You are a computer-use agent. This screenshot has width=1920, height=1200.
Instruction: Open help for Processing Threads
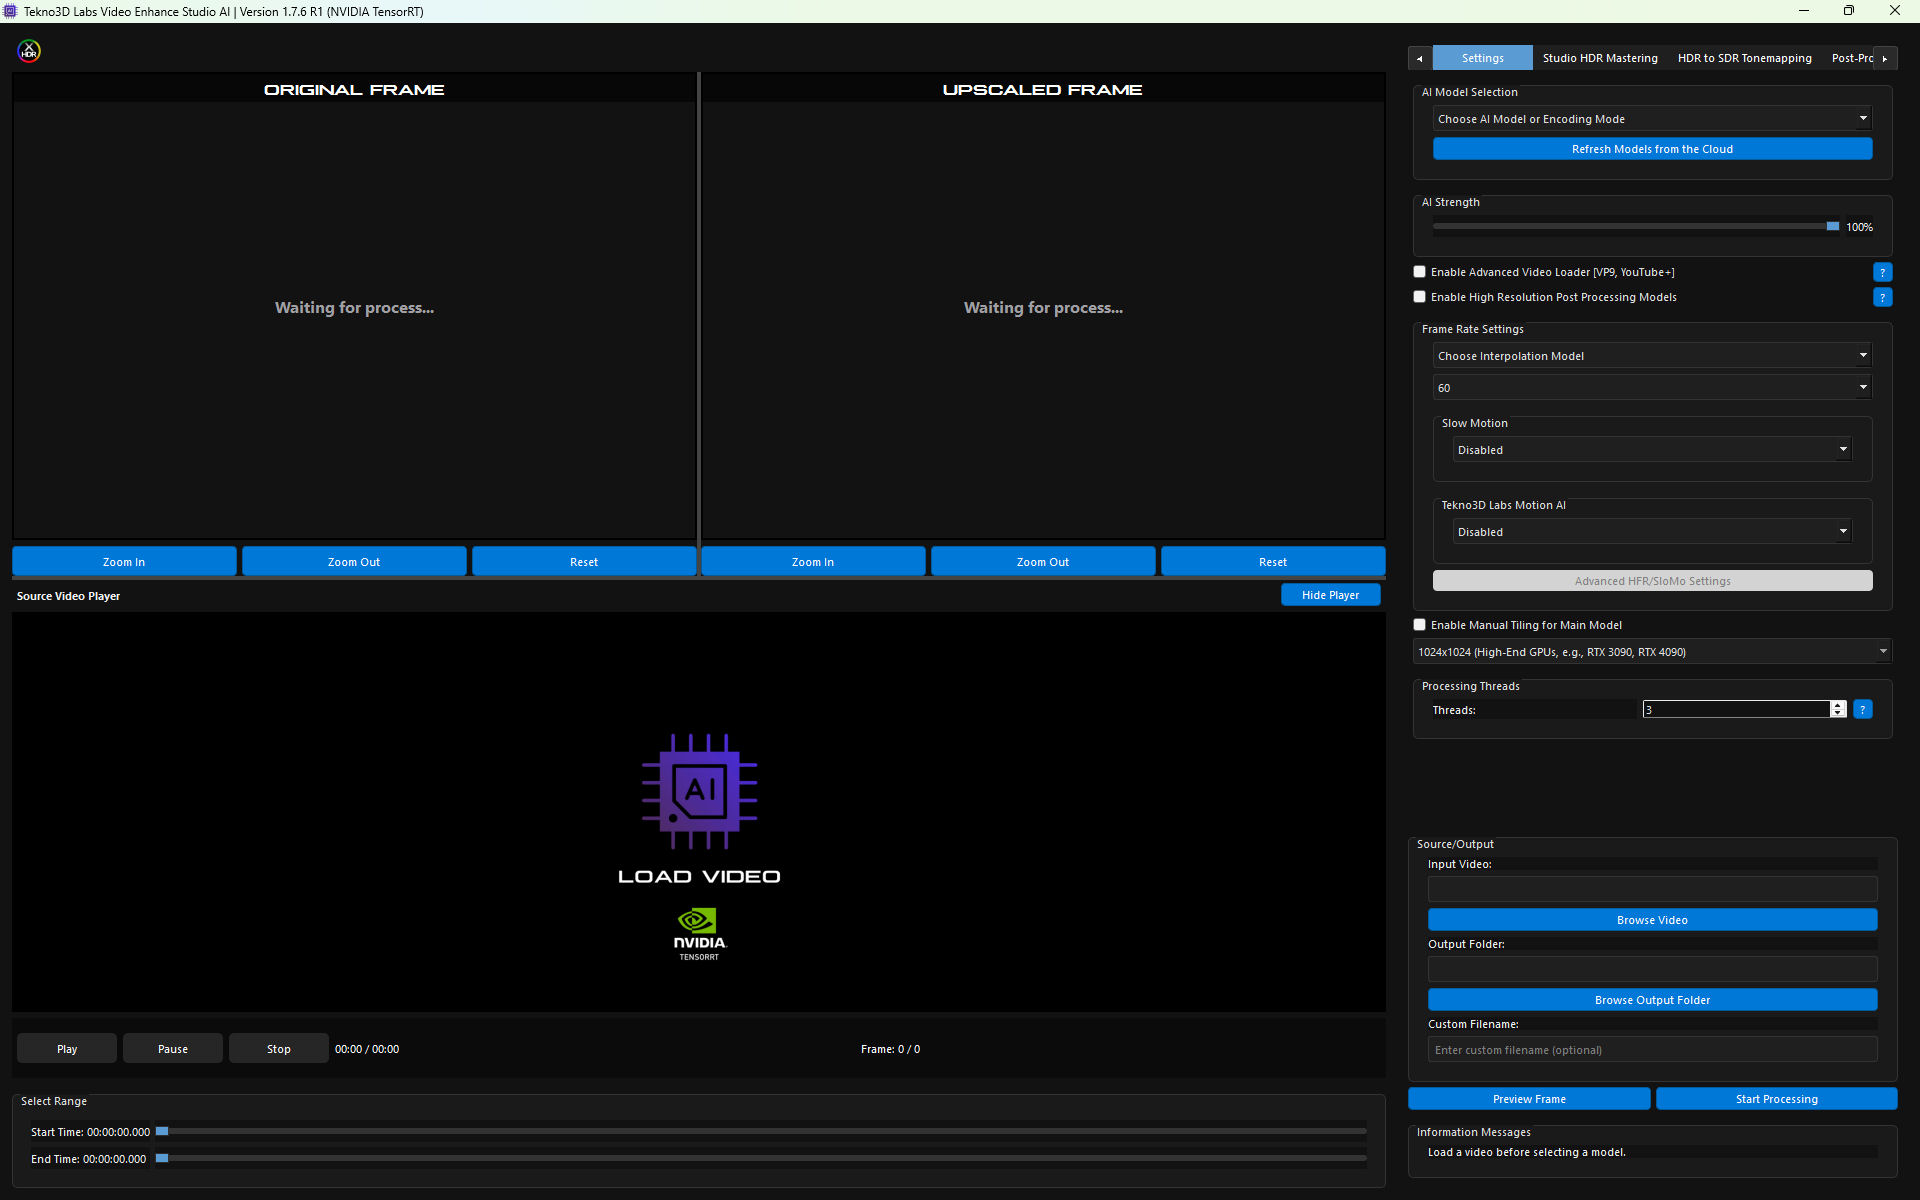pyautogui.click(x=1862, y=709)
